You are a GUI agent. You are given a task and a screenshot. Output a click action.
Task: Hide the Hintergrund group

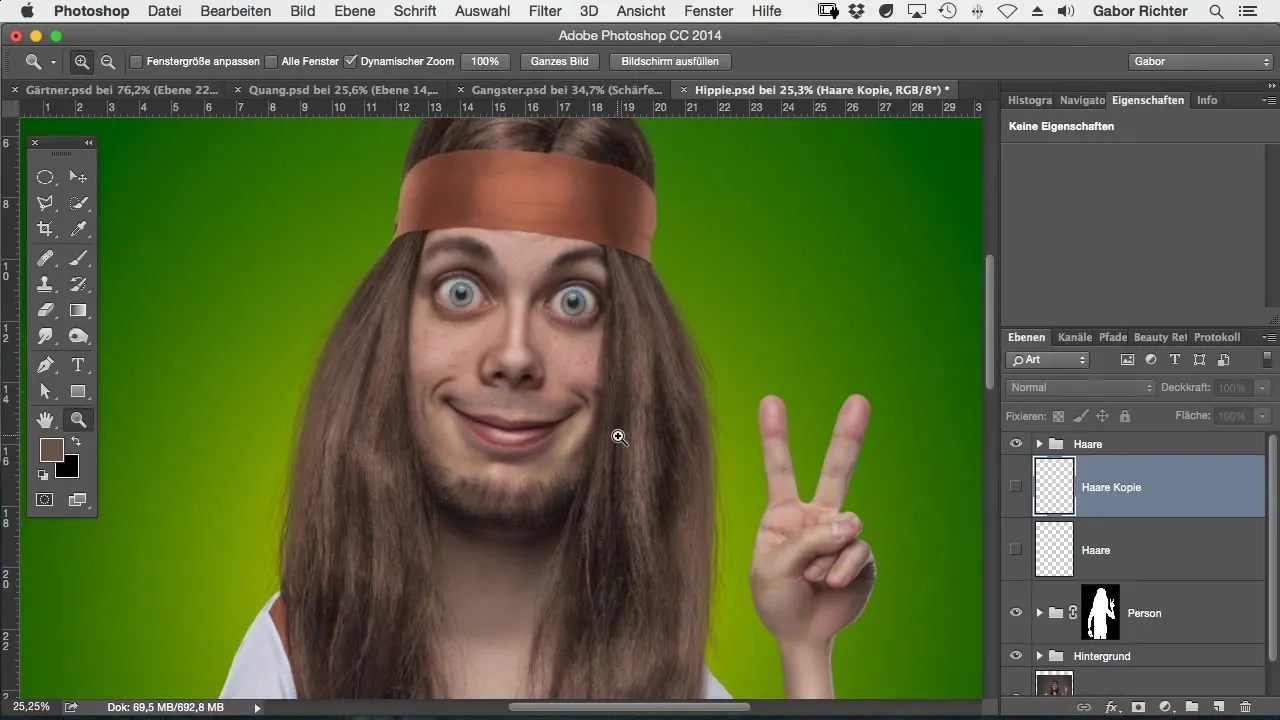coord(1016,656)
